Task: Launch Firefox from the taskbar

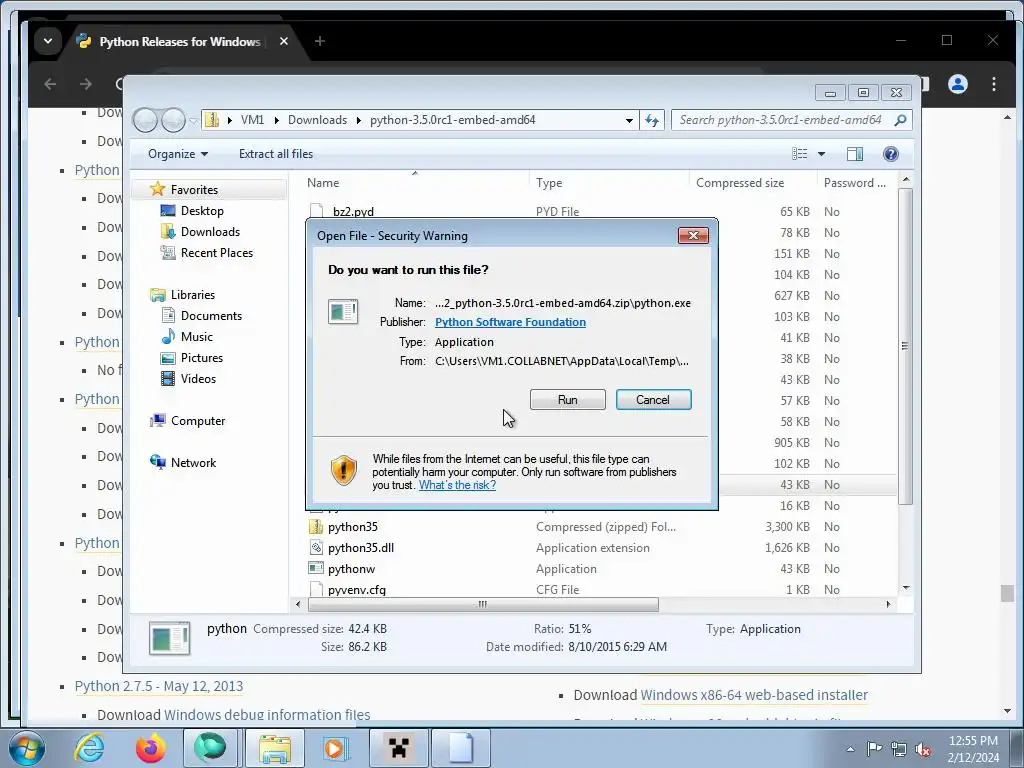Action: click(x=150, y=748)
